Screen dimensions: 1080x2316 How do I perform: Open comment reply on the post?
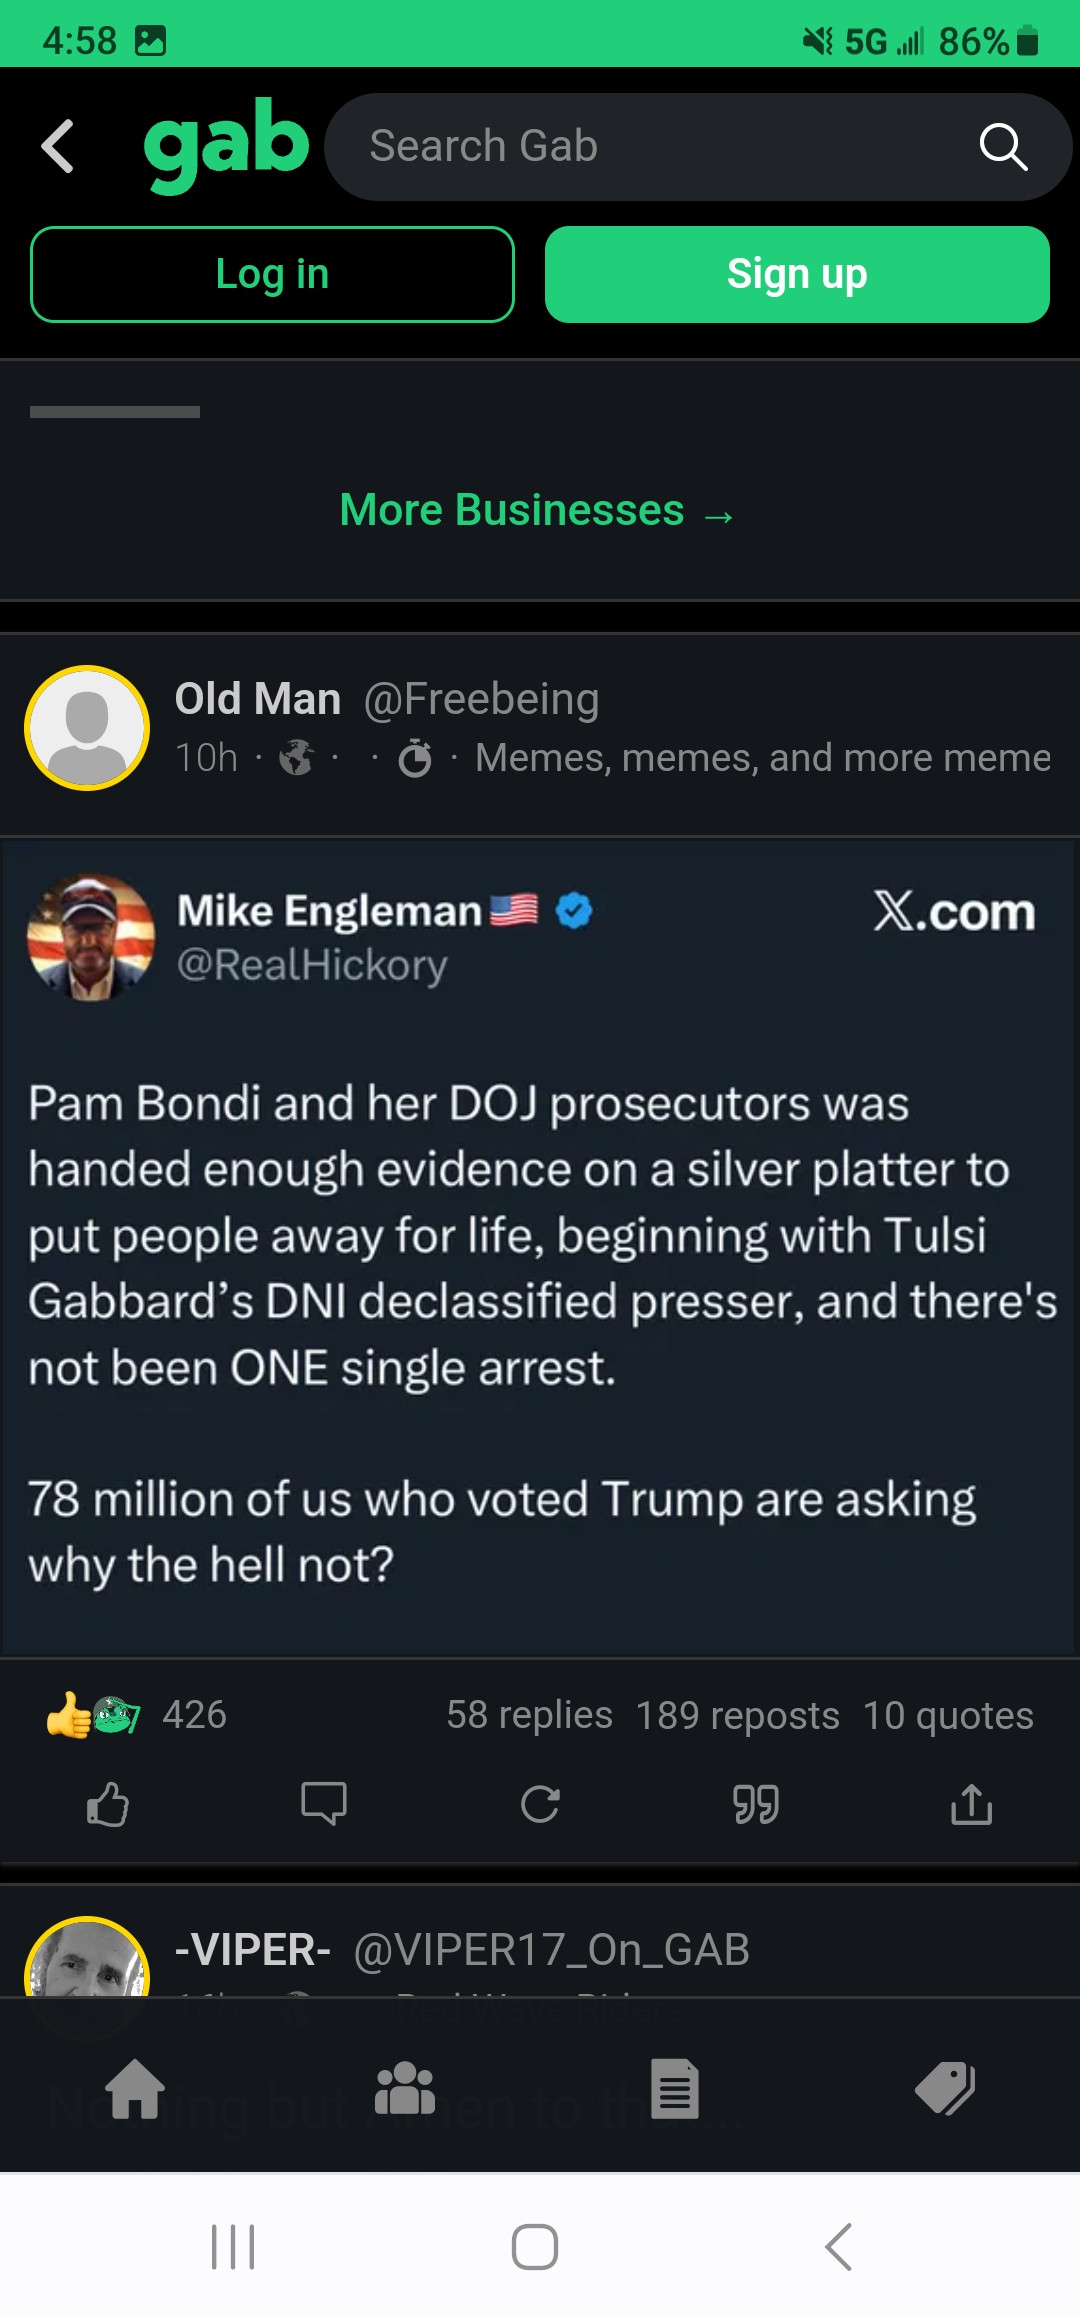click(324, 1805)
